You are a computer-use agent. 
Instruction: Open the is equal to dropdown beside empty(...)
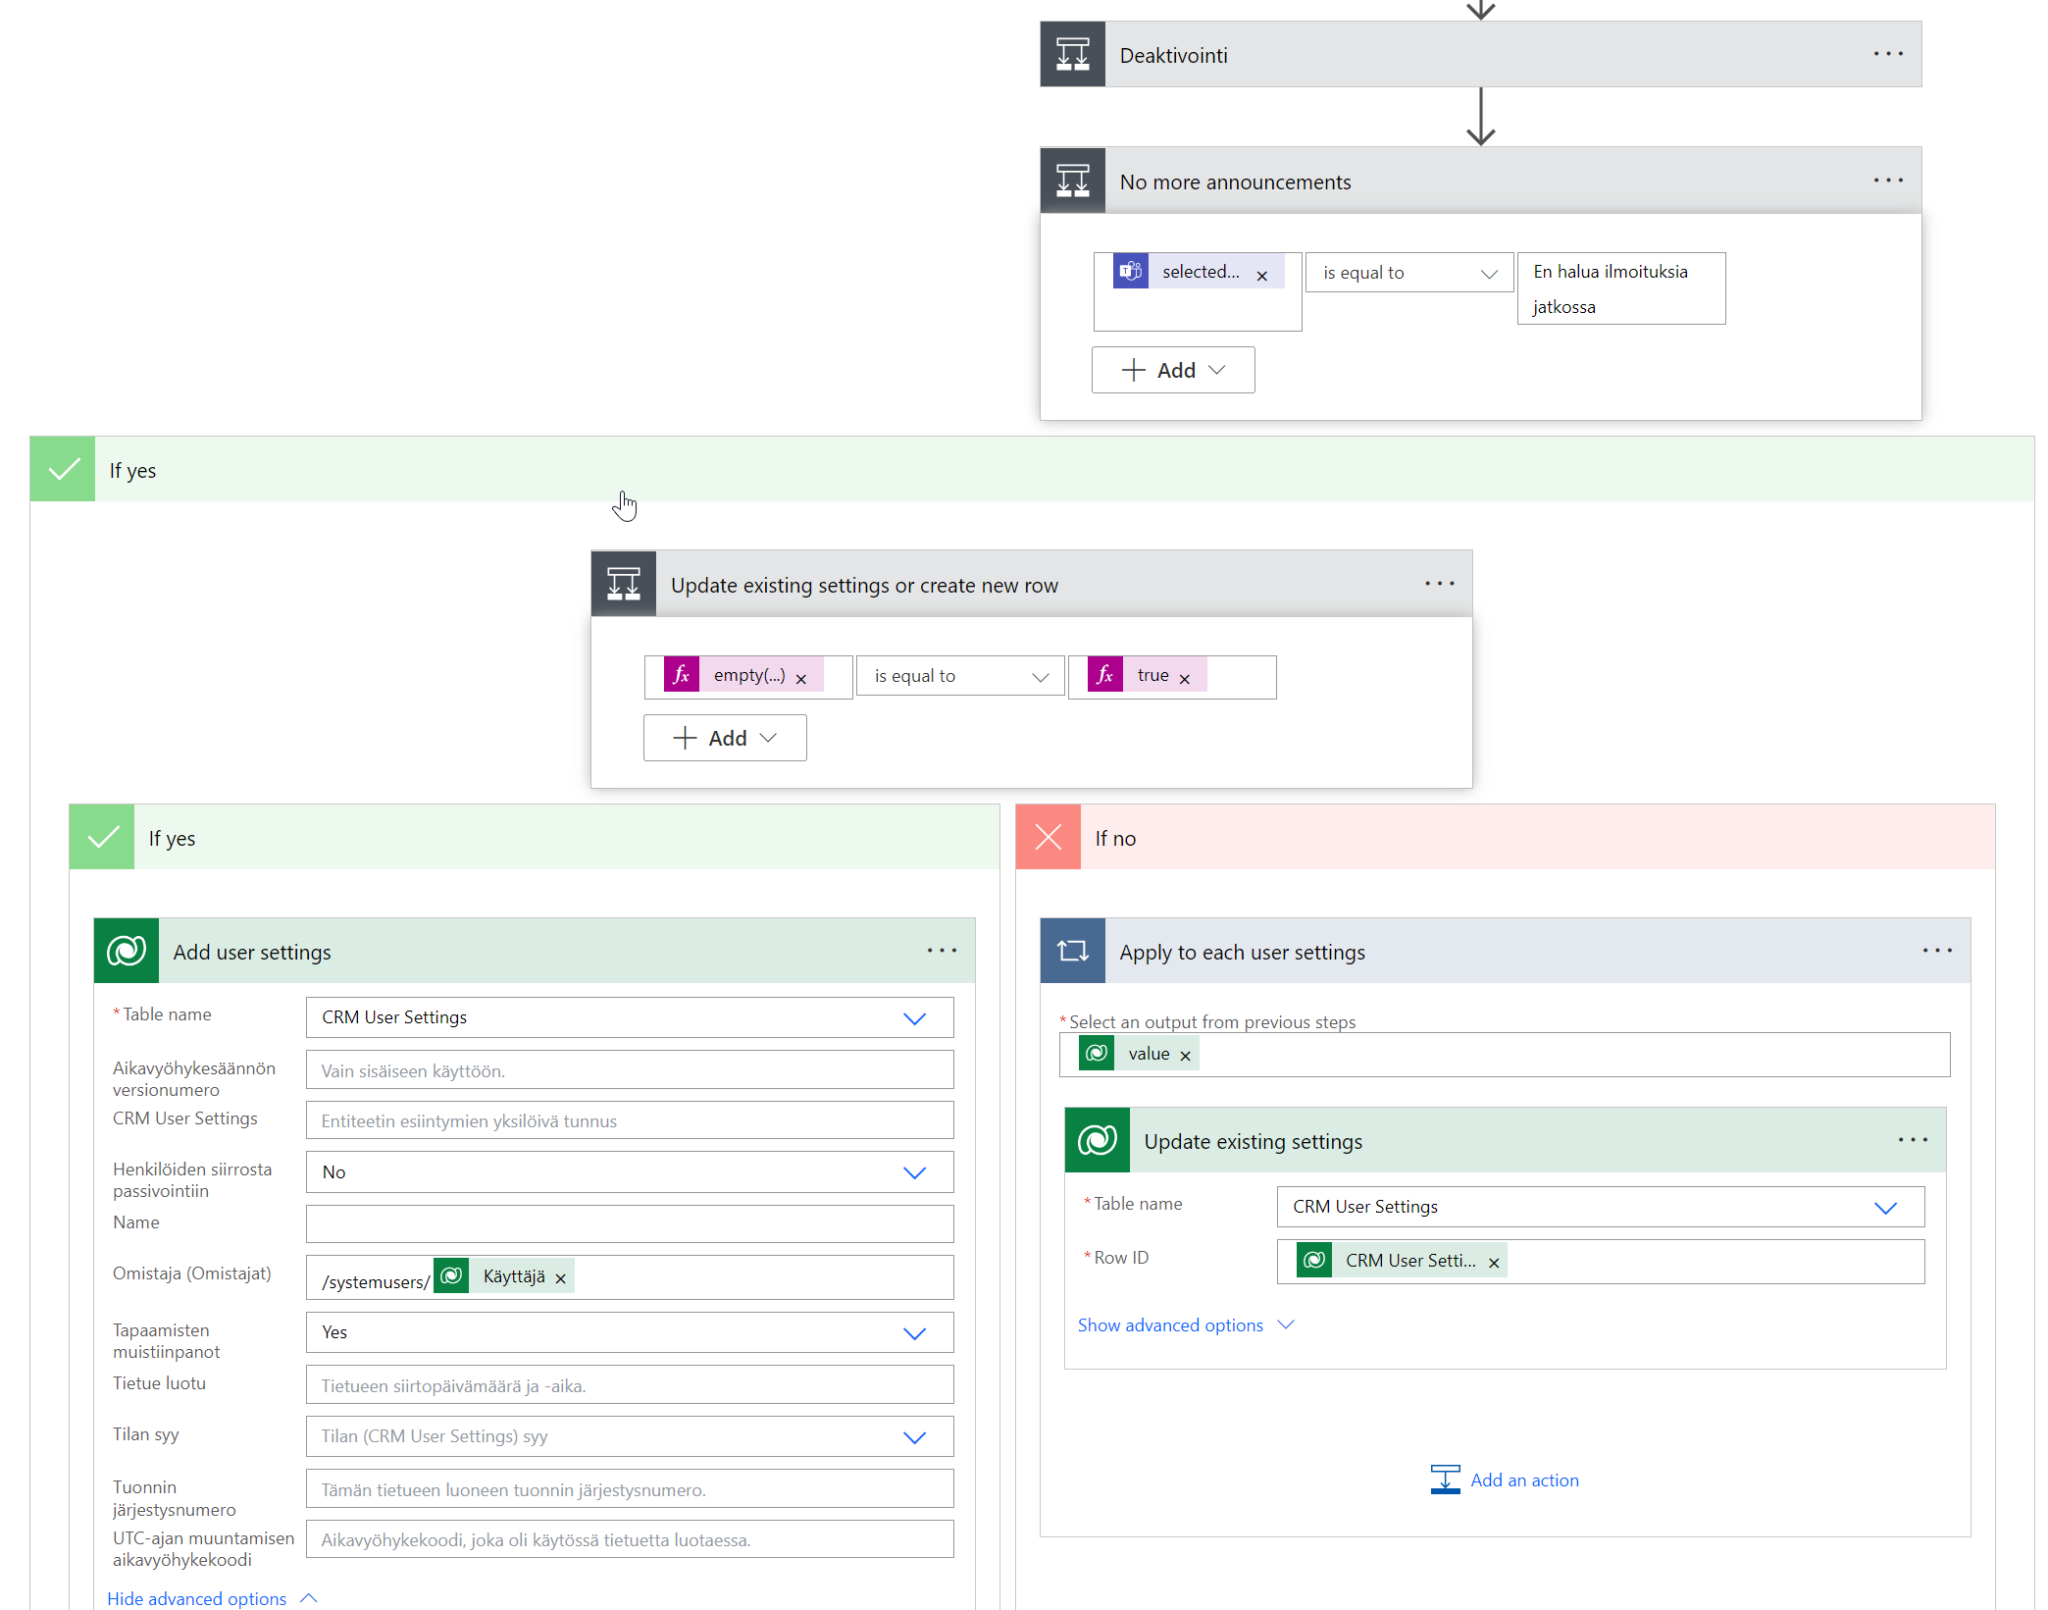[959, 677]
